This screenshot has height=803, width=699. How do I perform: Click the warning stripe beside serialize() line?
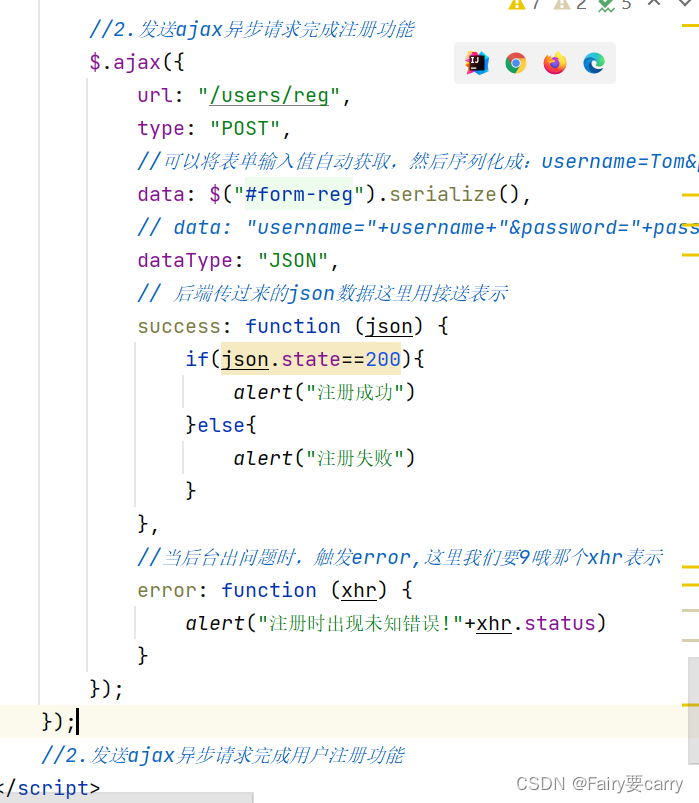coord(690,195)
